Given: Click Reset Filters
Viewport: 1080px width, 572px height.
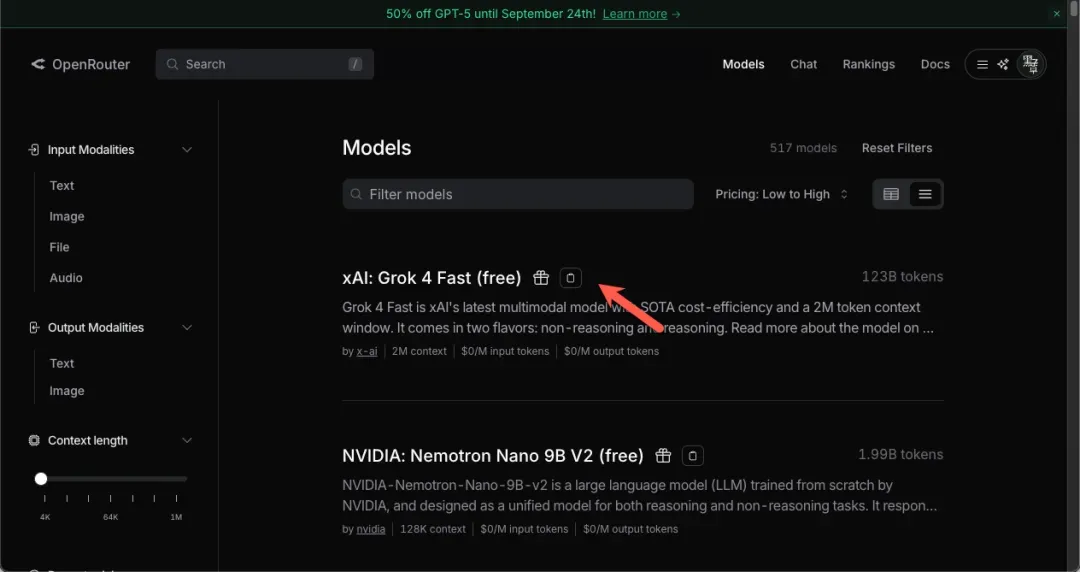Looking at the screenshot, I should [x=897, y=148].
